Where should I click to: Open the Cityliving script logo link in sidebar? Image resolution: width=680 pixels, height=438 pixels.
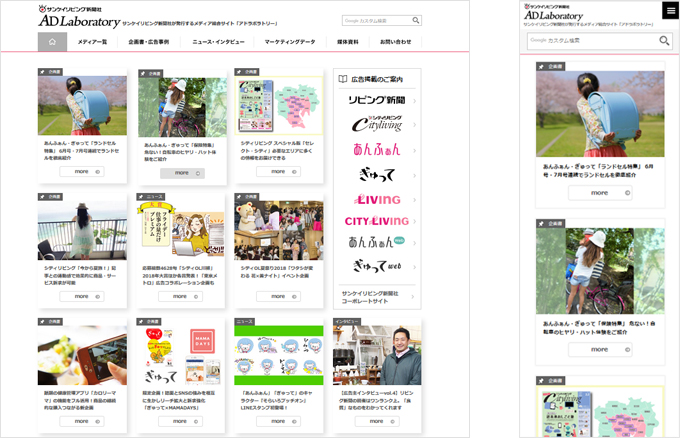click(377, 124)
